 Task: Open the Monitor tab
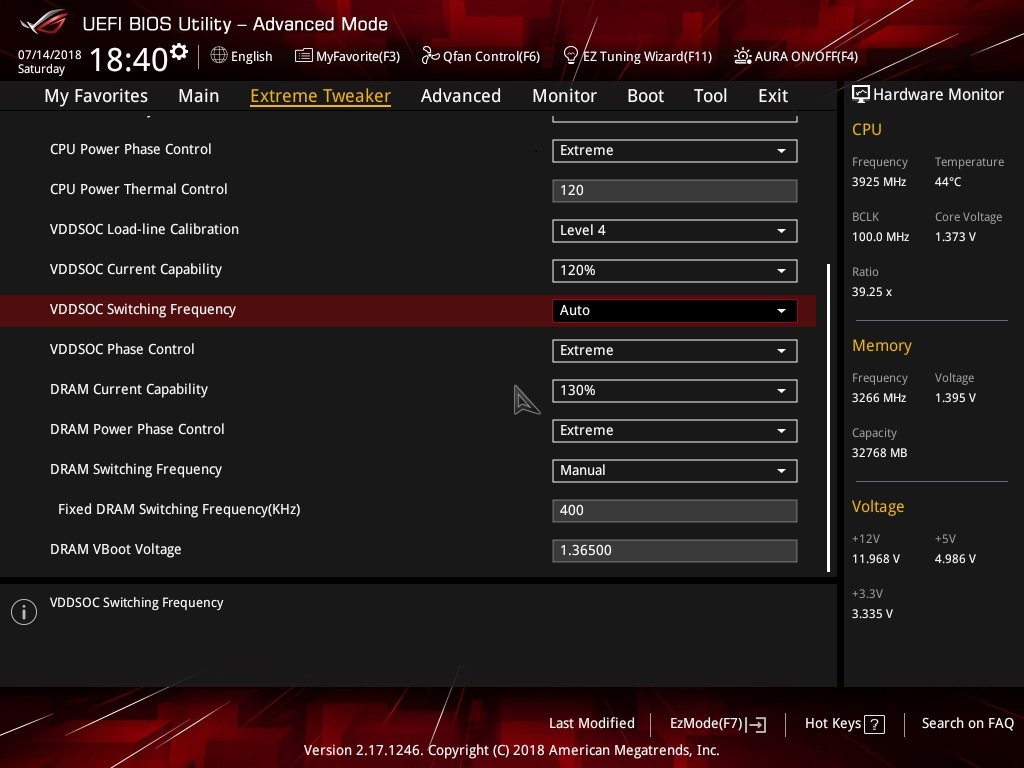(564, 96)
